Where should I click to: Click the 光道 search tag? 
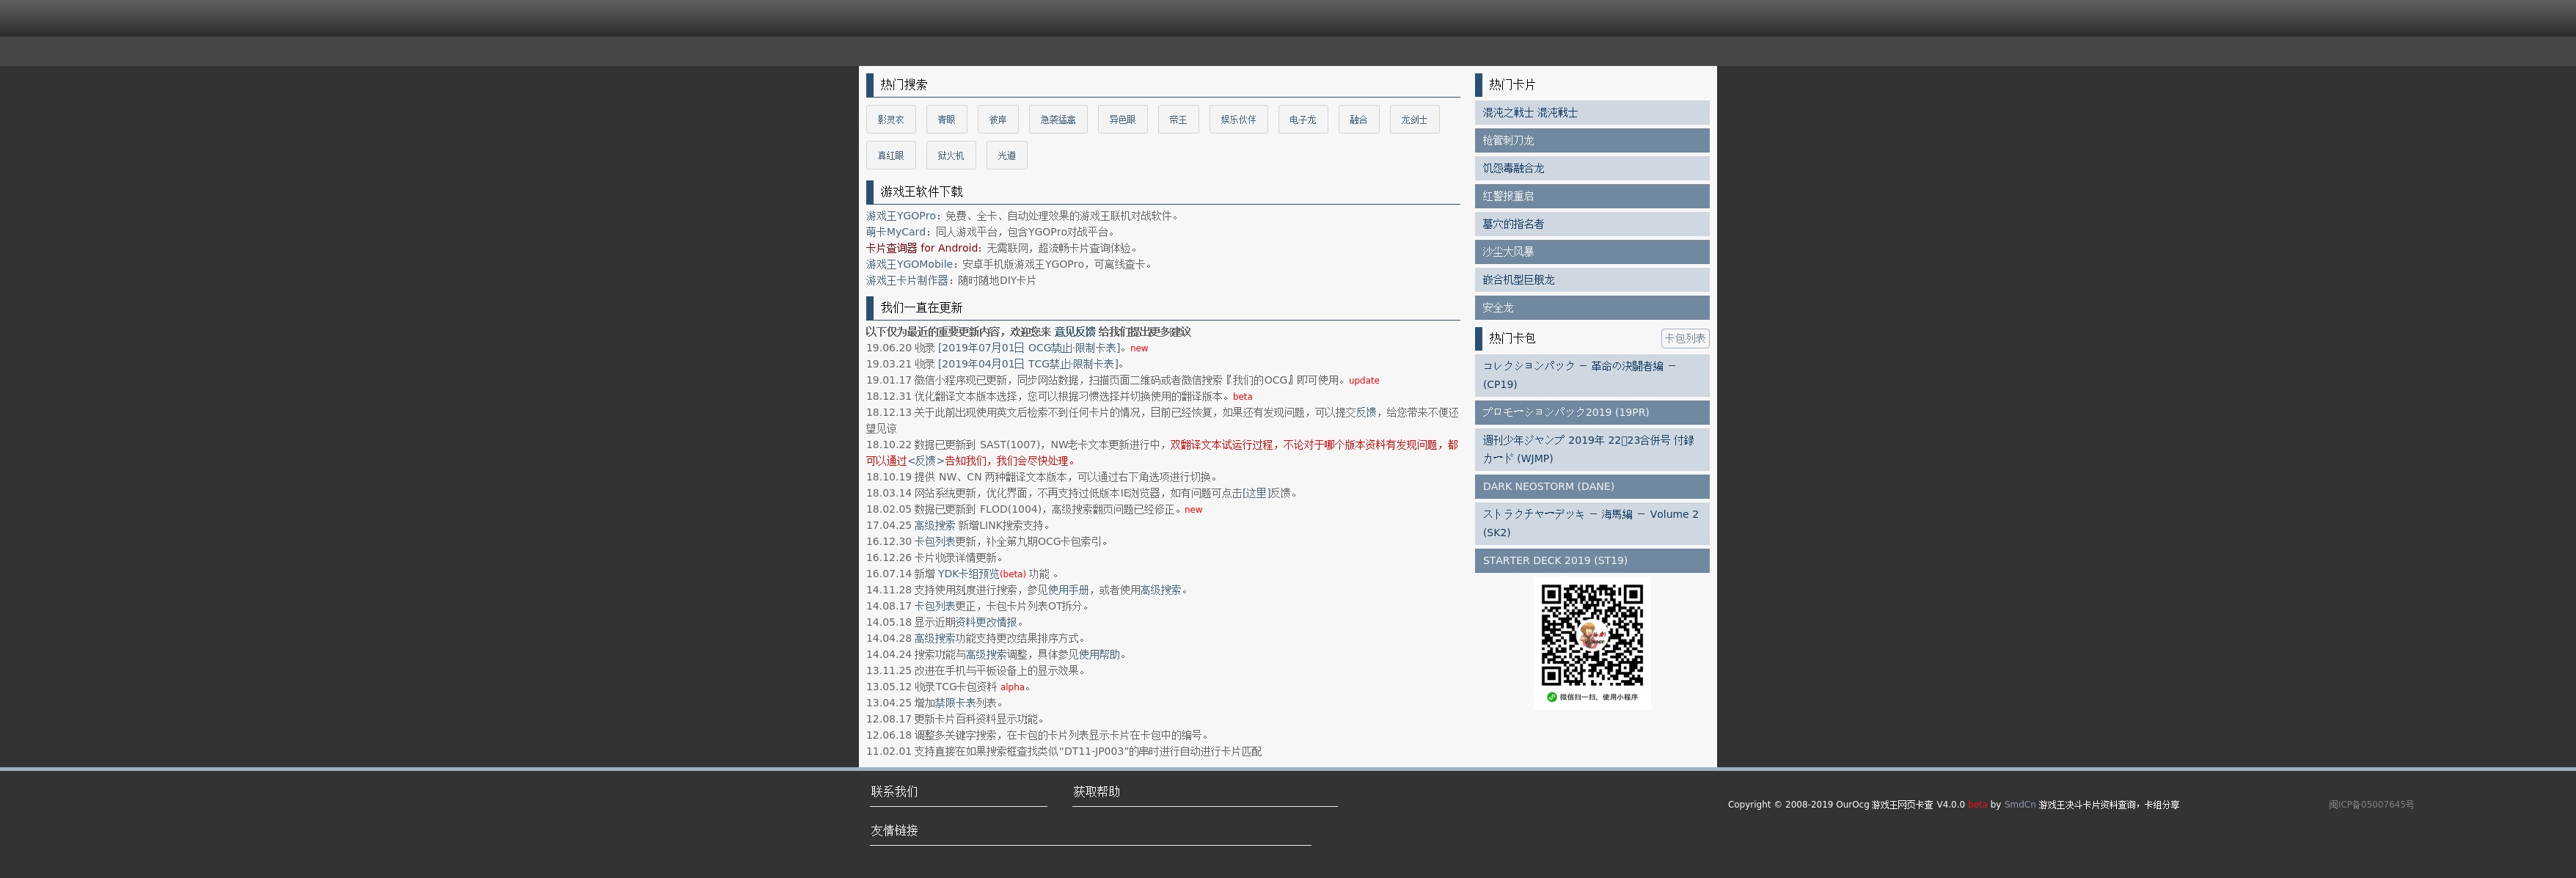click(x=1006, y=156)
